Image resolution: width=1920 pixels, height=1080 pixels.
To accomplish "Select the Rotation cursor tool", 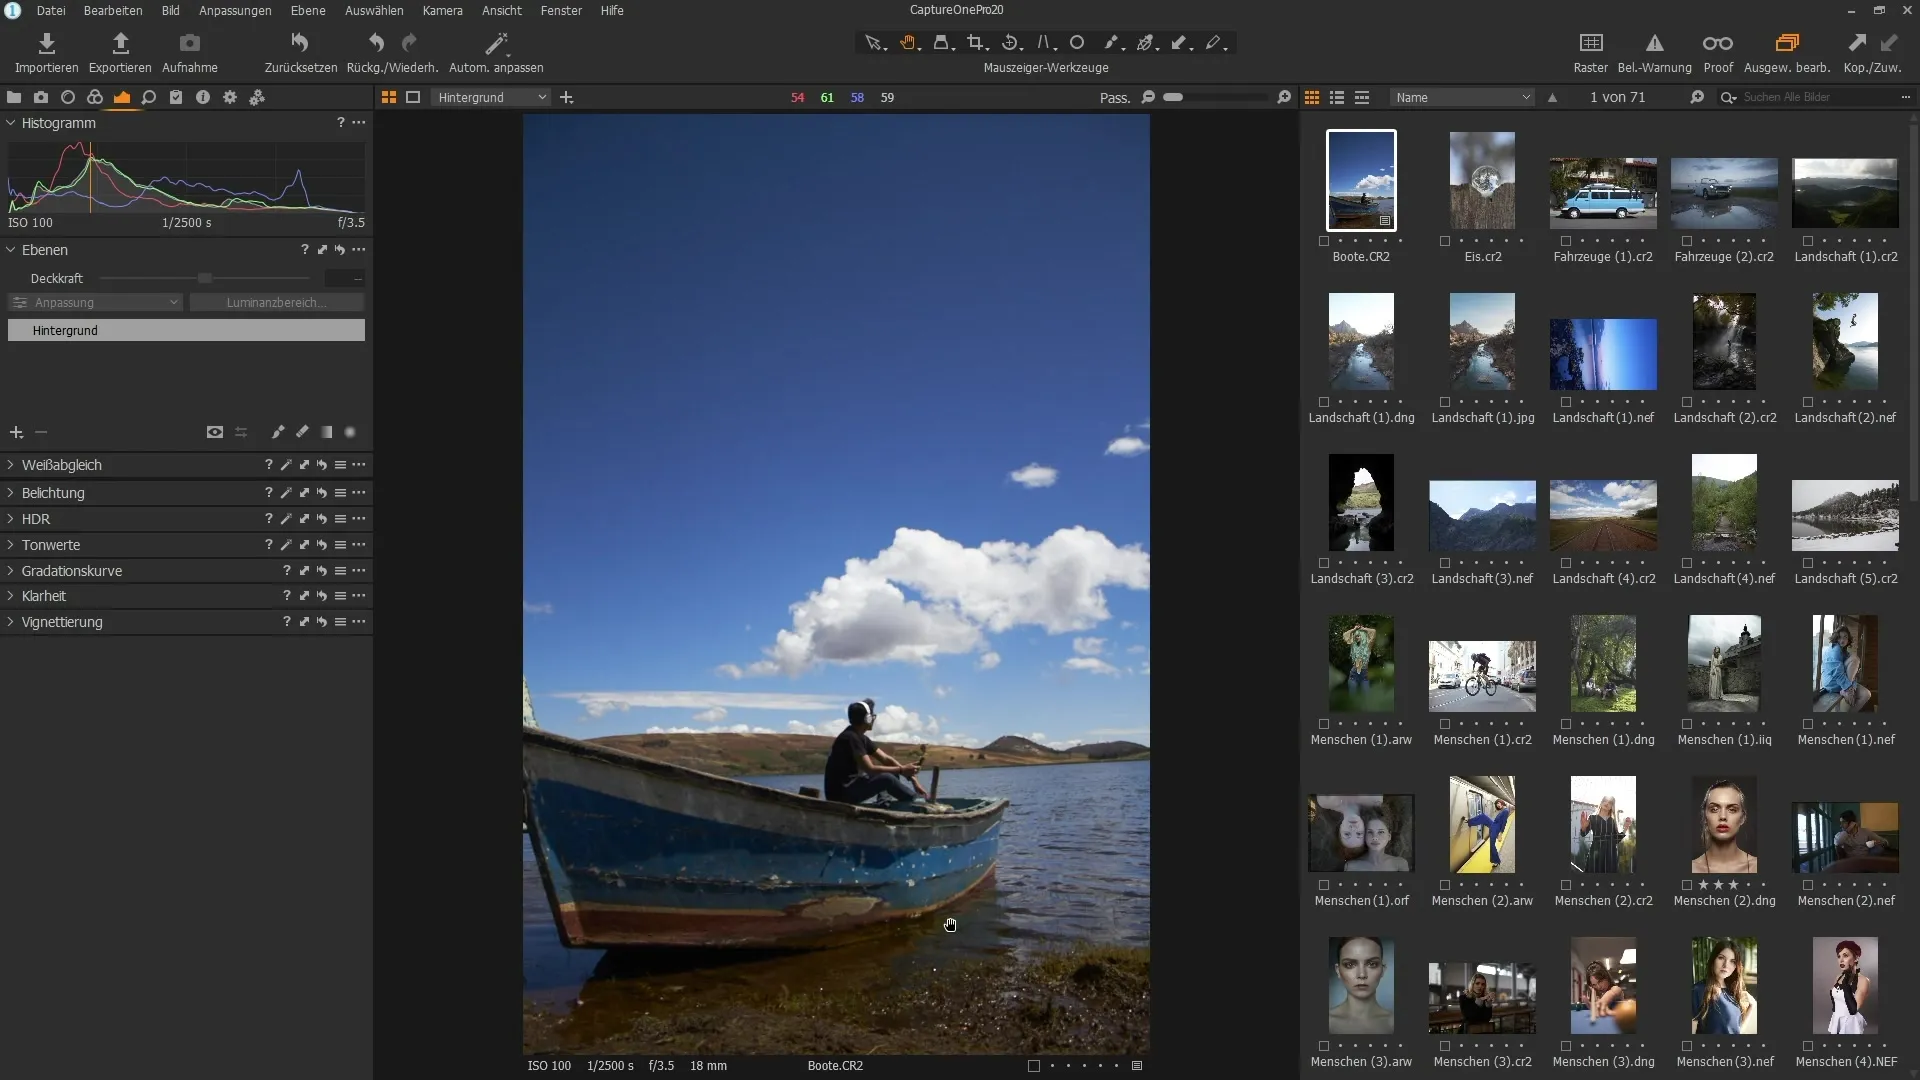I will pyautogui.click(x=1010, y=43).
